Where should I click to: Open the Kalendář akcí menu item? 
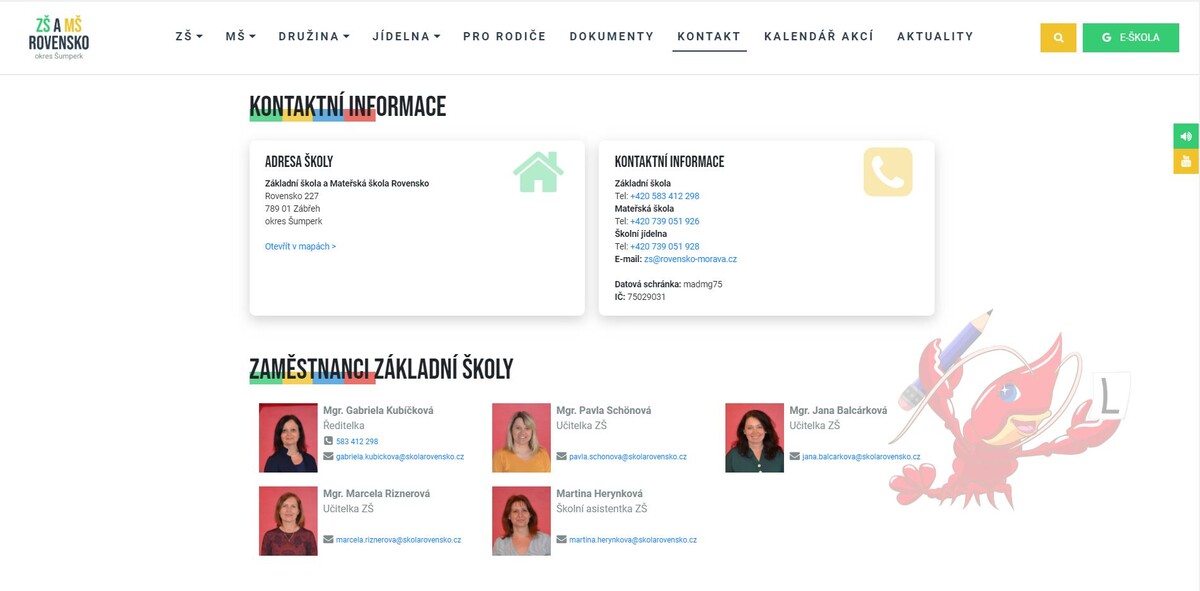pos(818,37)
